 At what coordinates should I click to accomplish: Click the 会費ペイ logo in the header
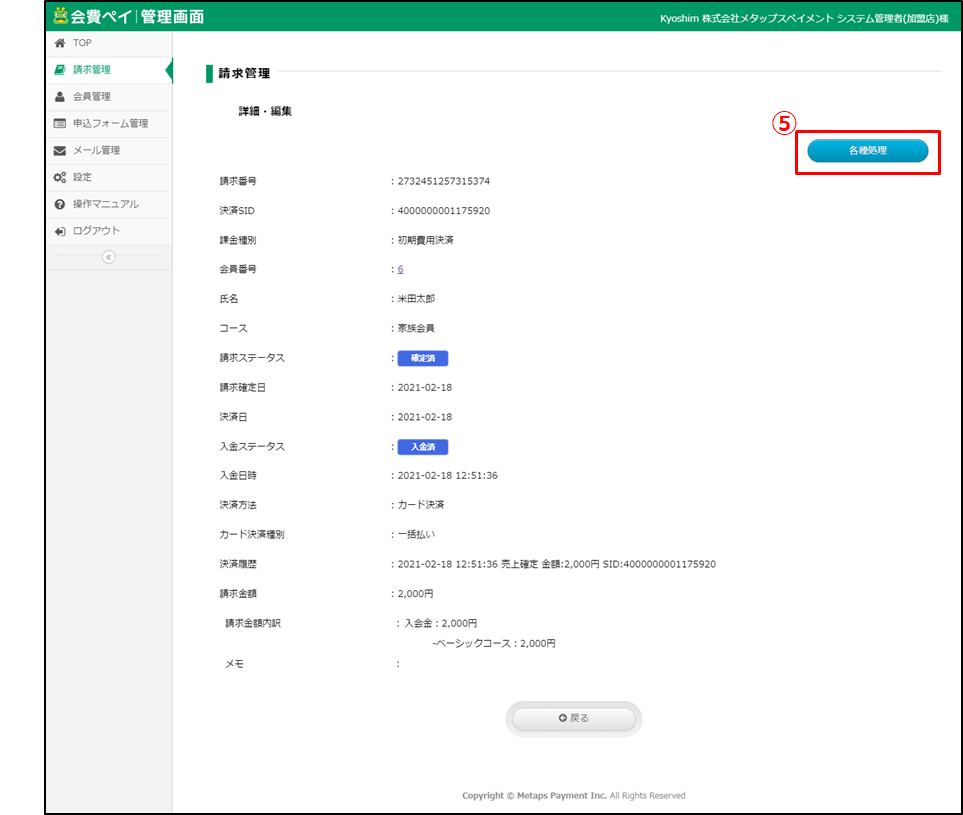pyautogui.click(x=128, y=16)
